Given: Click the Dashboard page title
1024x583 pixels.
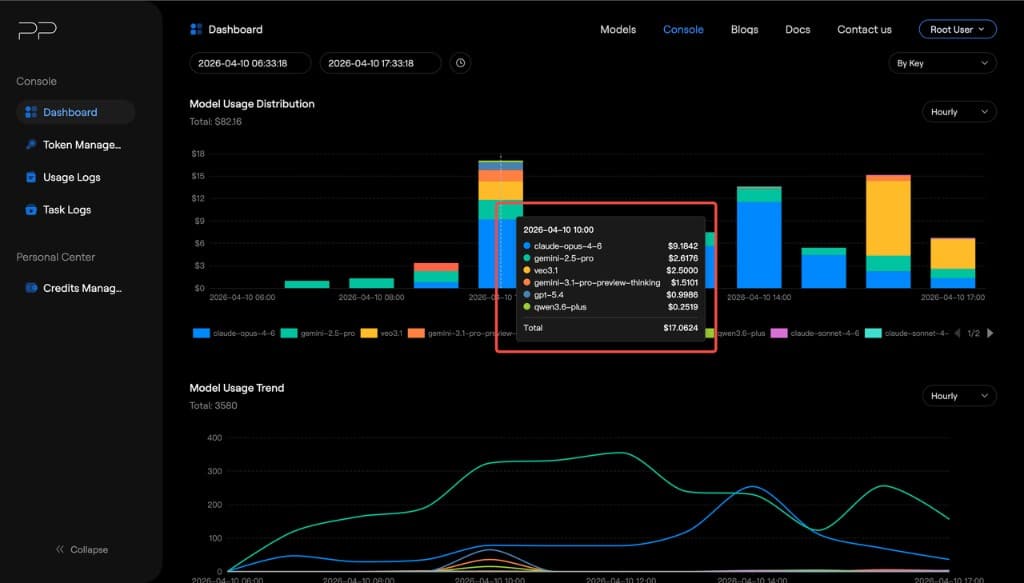Looking at the screenshot, I should click(235, 29).
